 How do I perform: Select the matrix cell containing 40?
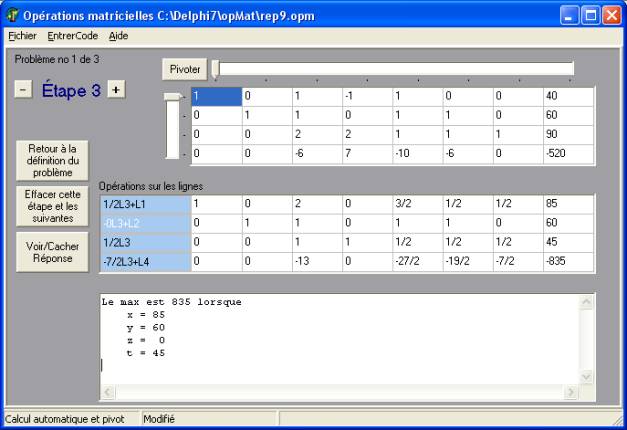(x=569, y=96)
